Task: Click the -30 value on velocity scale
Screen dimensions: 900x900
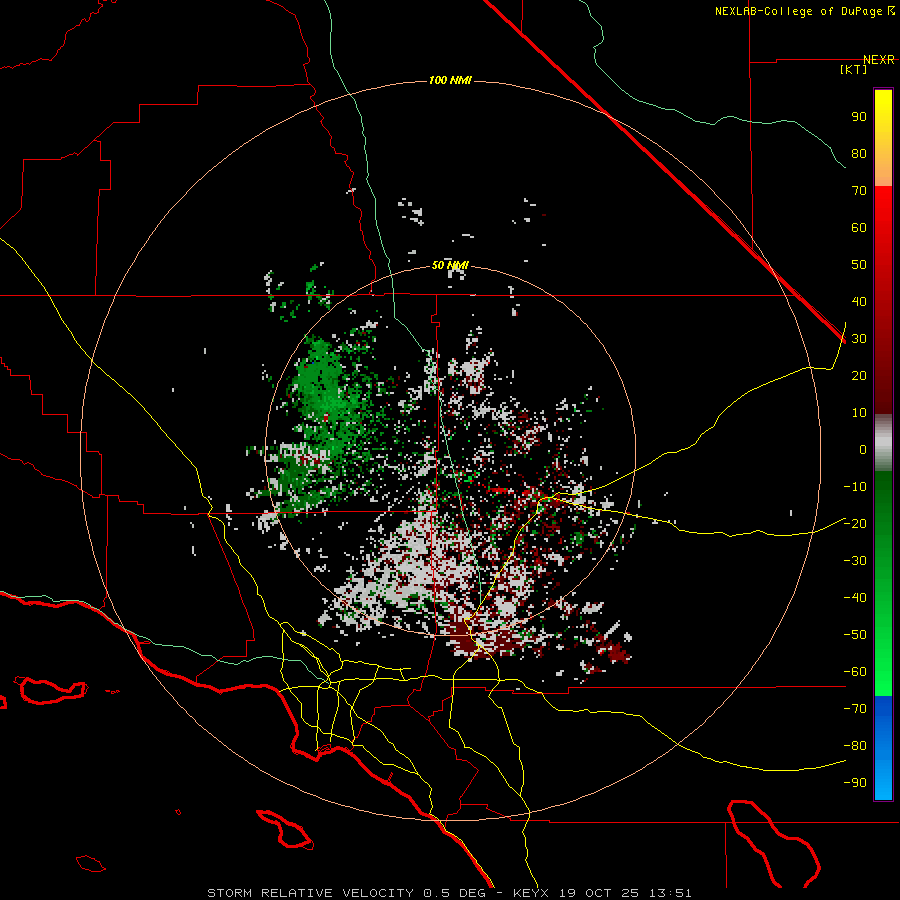Action: (x=855, y=561)
